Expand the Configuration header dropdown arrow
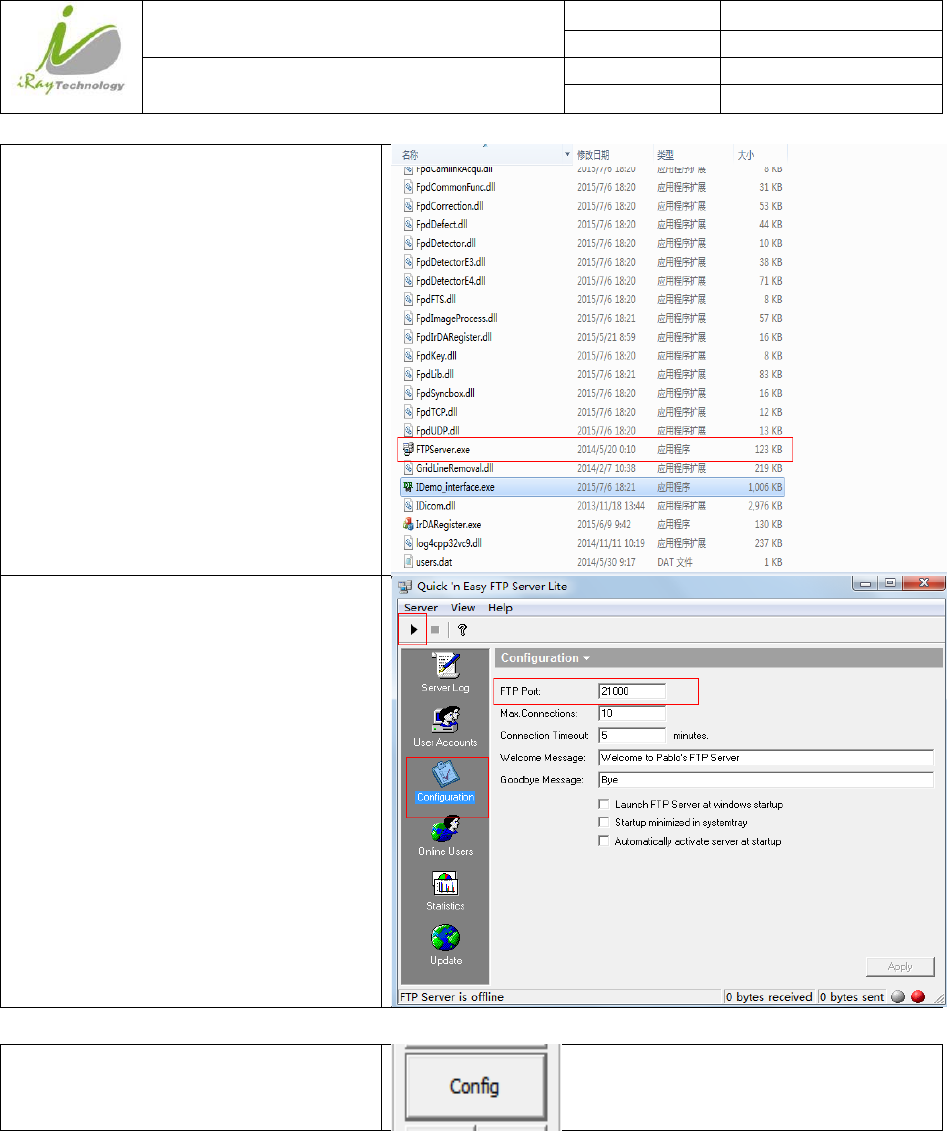Image resolution: width=947 pixels, height=1131 pixels. click(586, 659)
